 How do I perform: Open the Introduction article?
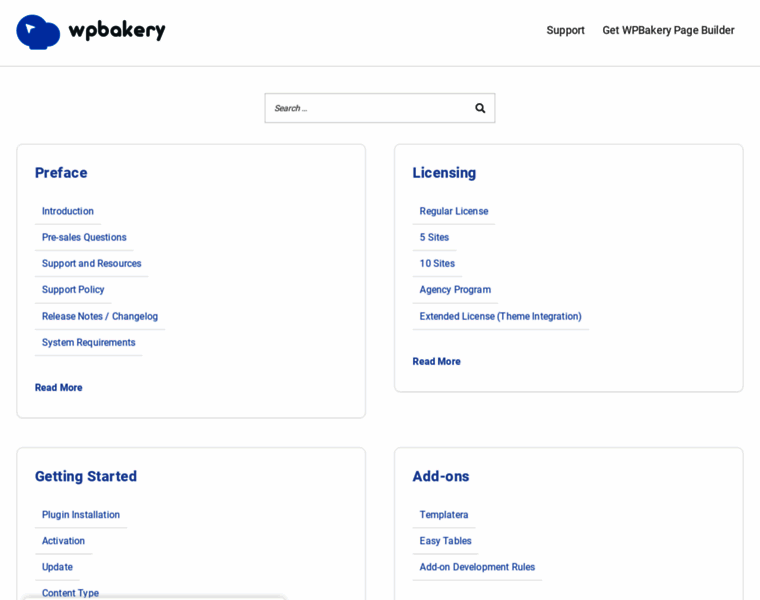coord(68,211)
